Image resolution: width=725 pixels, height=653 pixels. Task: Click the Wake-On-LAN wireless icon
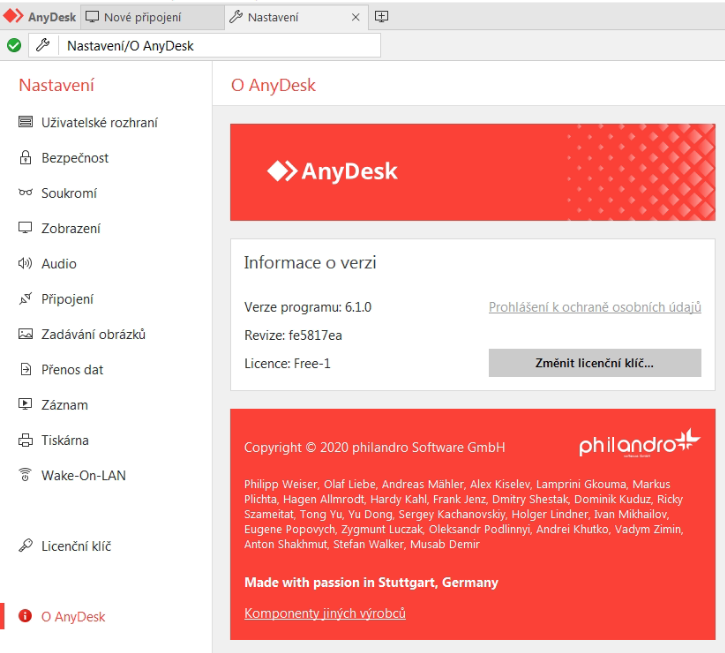25,474
